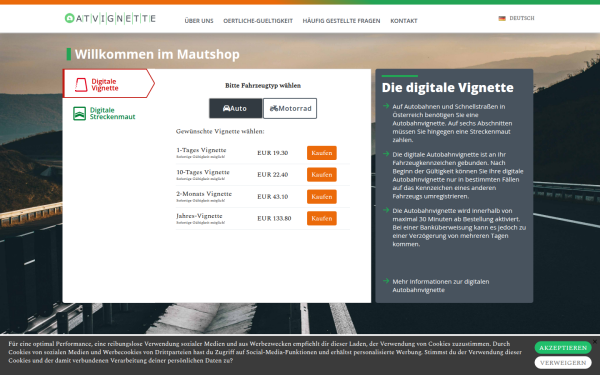Buy the 10-Tages Vignette

pos(321,174)
